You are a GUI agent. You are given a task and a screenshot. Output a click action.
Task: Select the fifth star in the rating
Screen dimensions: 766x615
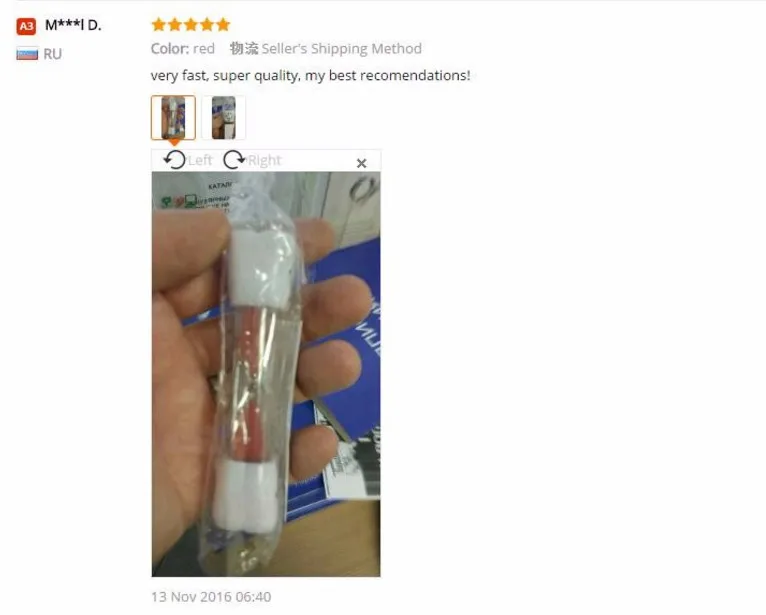(223, 24)
